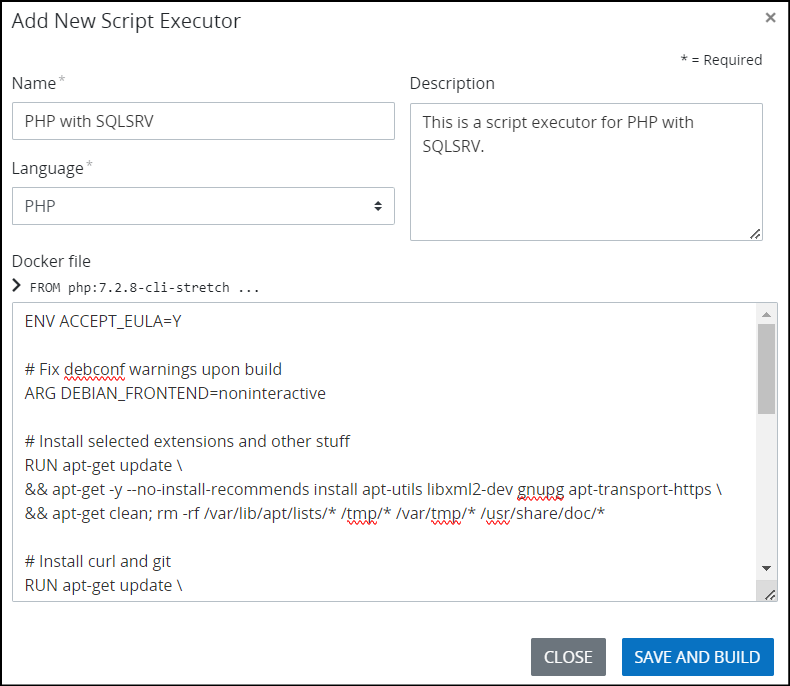790x686 pixels.
Task: Click the CLOSE button
Action: pyautogui.click(x=568, y=657)
